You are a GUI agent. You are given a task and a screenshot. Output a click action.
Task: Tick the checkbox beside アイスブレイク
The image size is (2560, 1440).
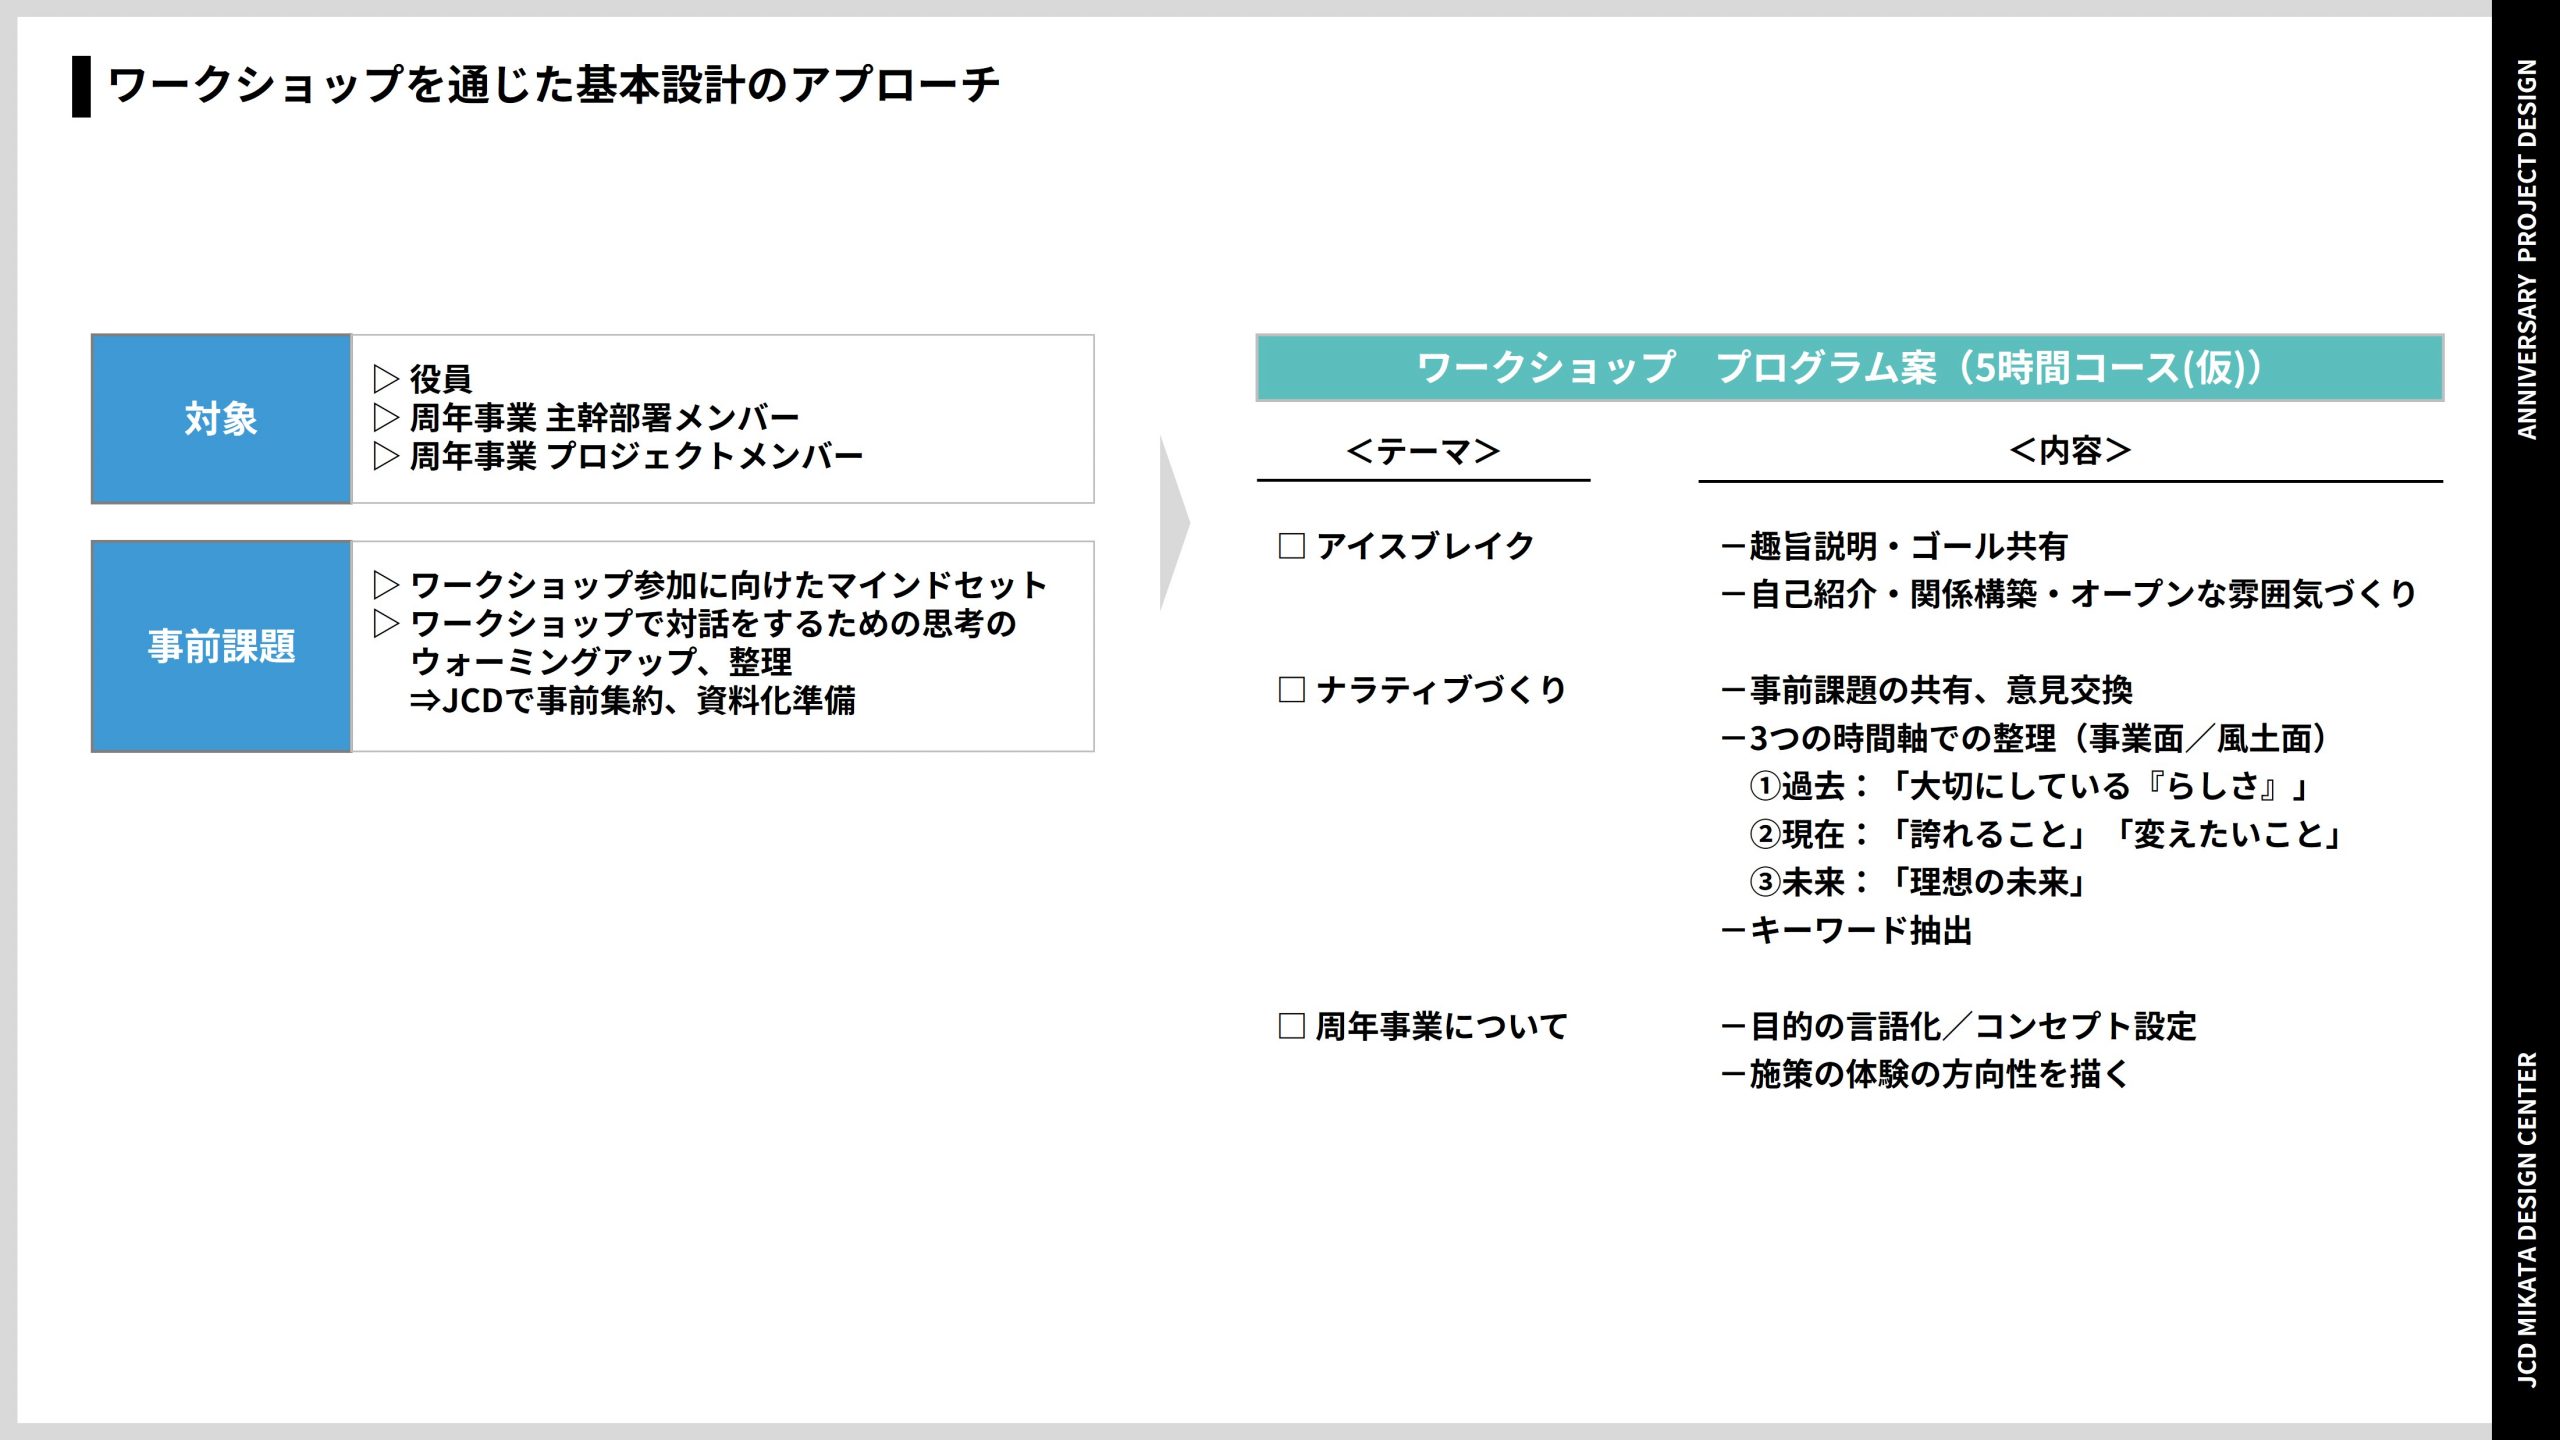1291,546
